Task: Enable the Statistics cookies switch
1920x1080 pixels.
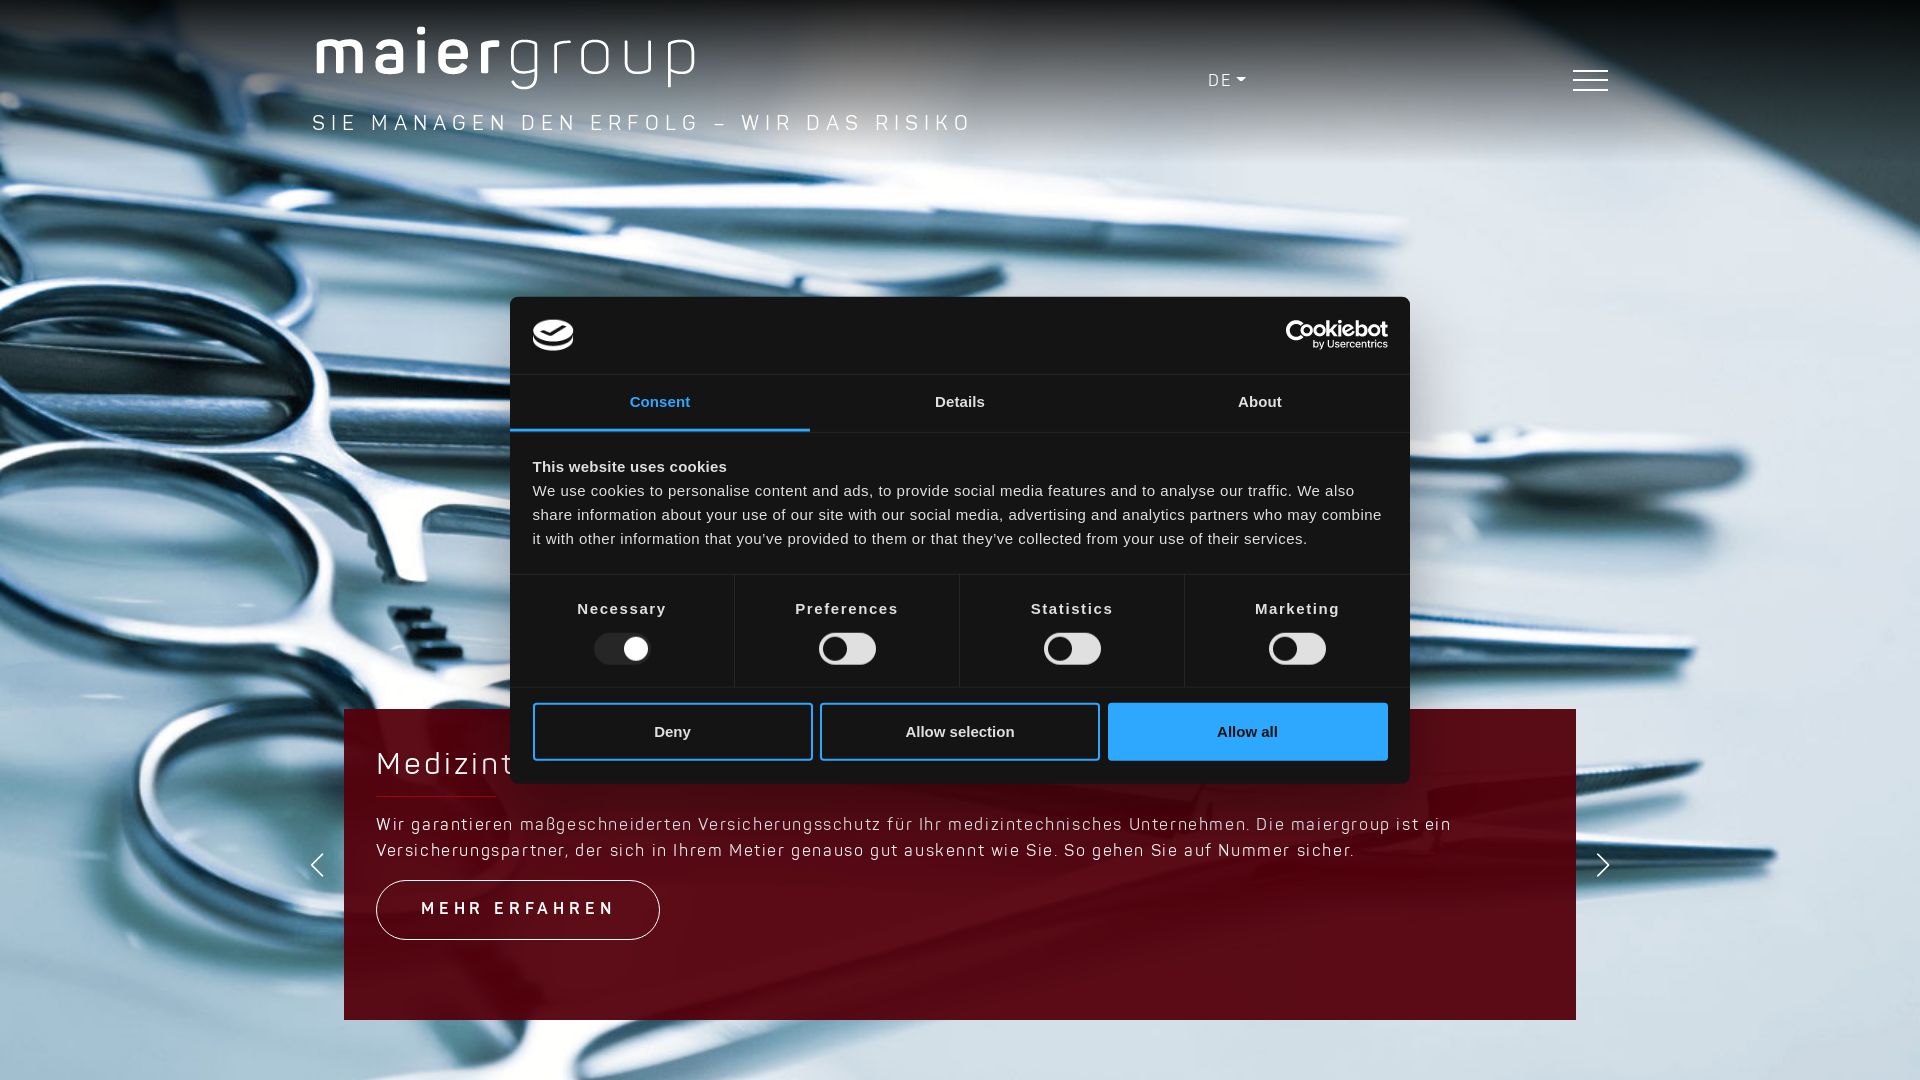Action: pyautogui.click(x=1072, y=649)
